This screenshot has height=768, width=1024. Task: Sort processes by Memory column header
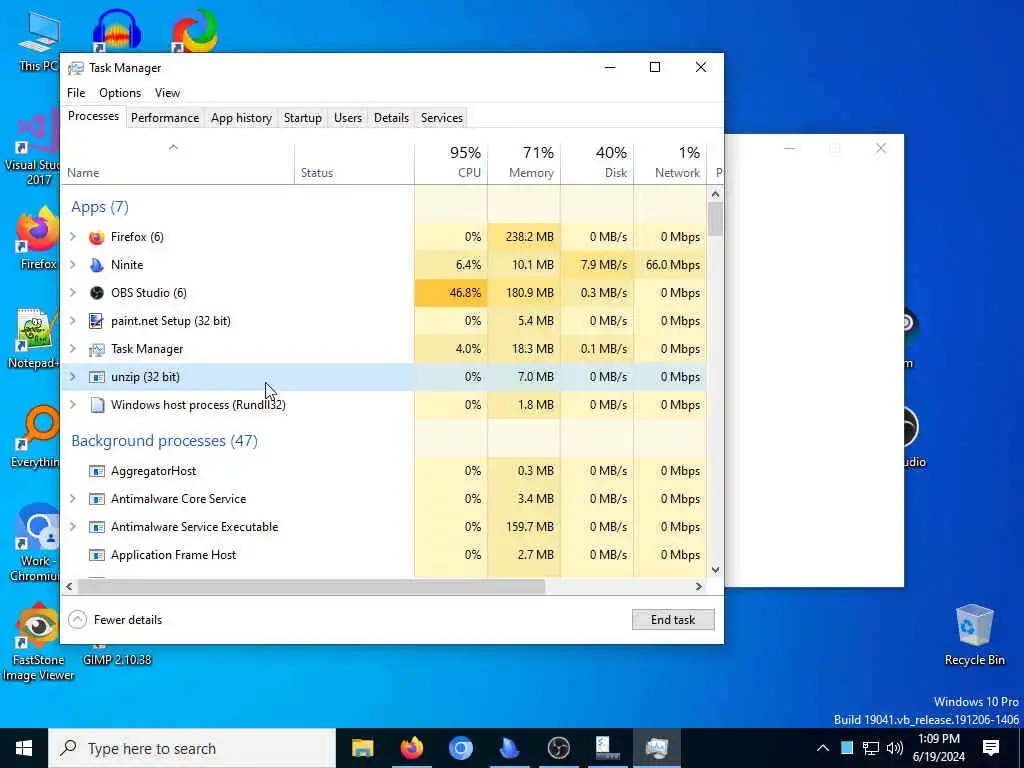coord(524,163)
